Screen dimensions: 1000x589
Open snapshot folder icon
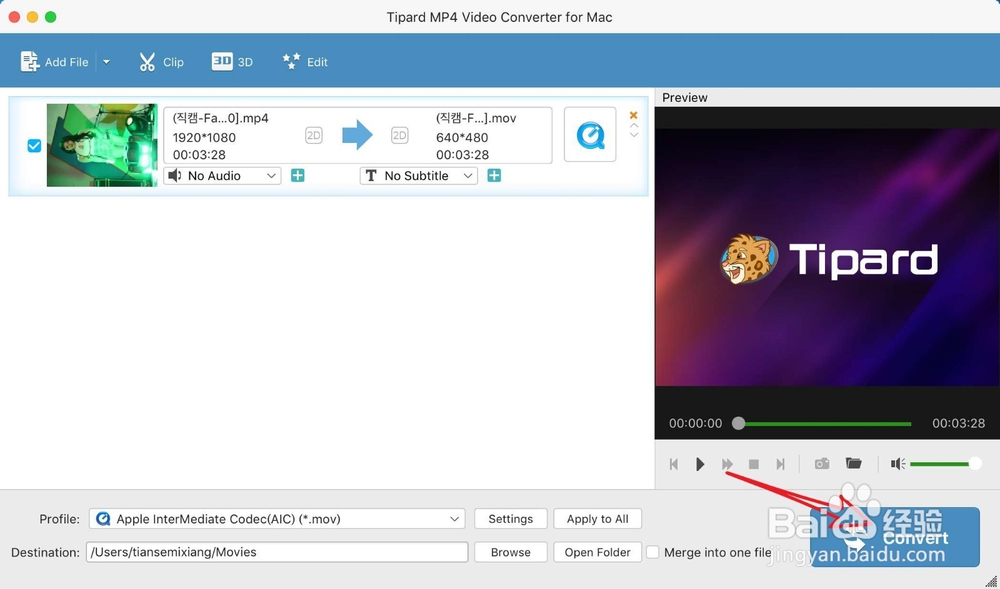pyautogui.click(x=853, y=463)
